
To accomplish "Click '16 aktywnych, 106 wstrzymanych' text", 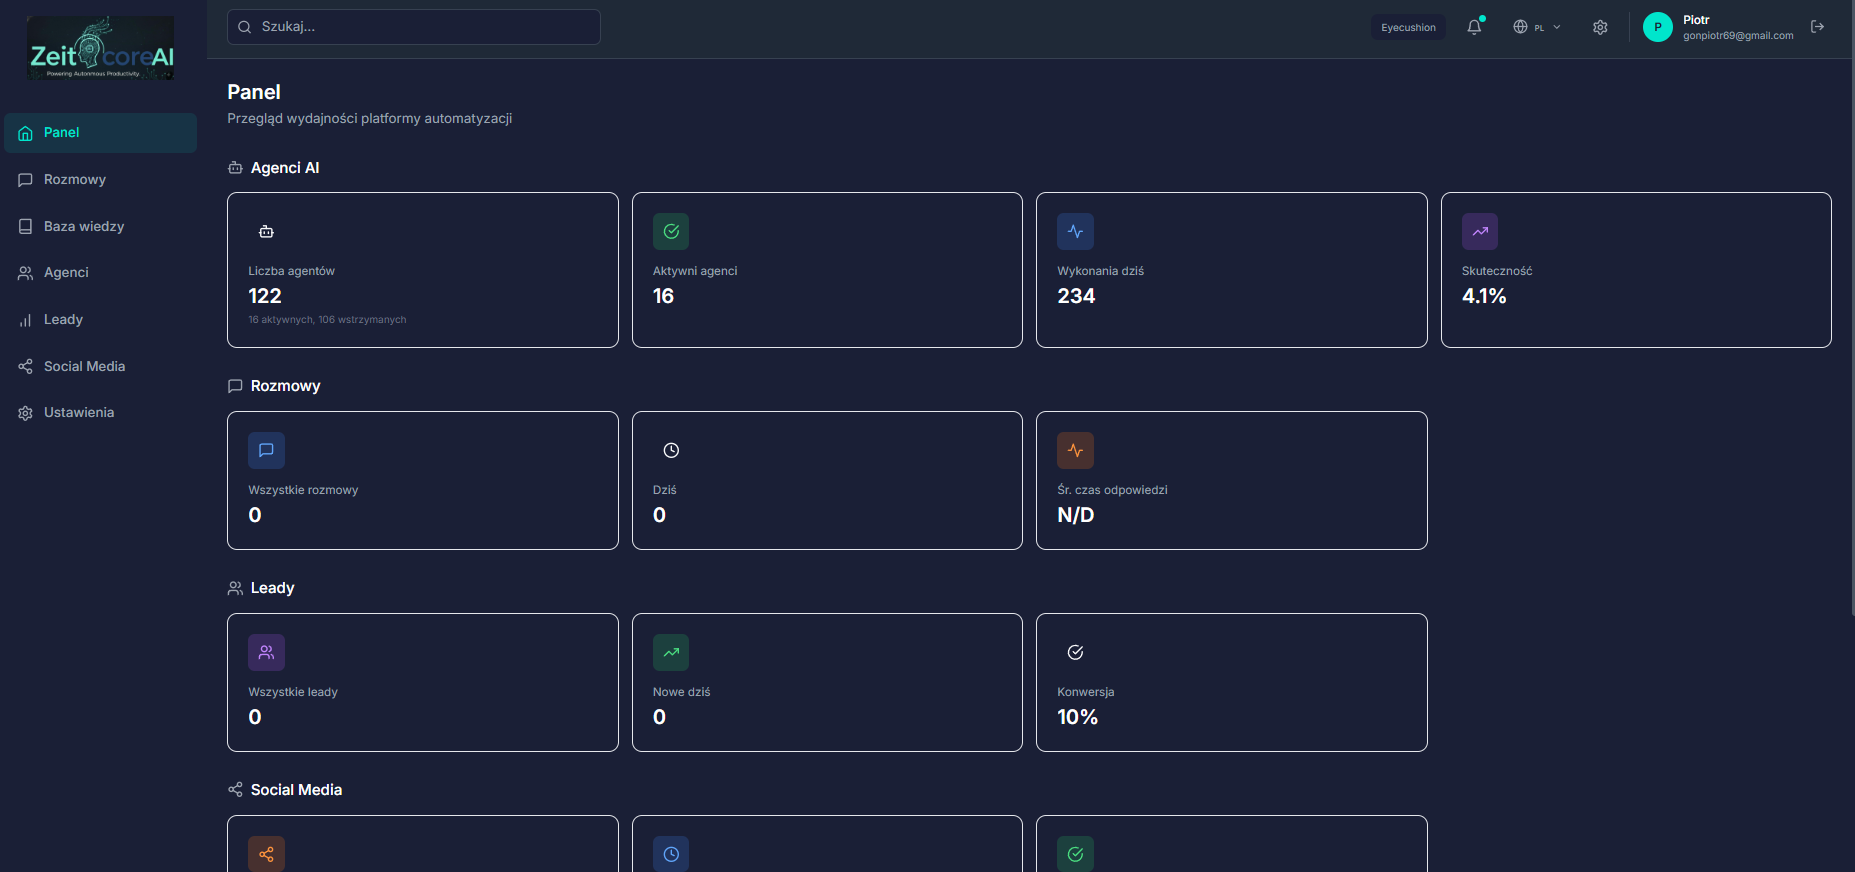I will [x=327, y=320].
